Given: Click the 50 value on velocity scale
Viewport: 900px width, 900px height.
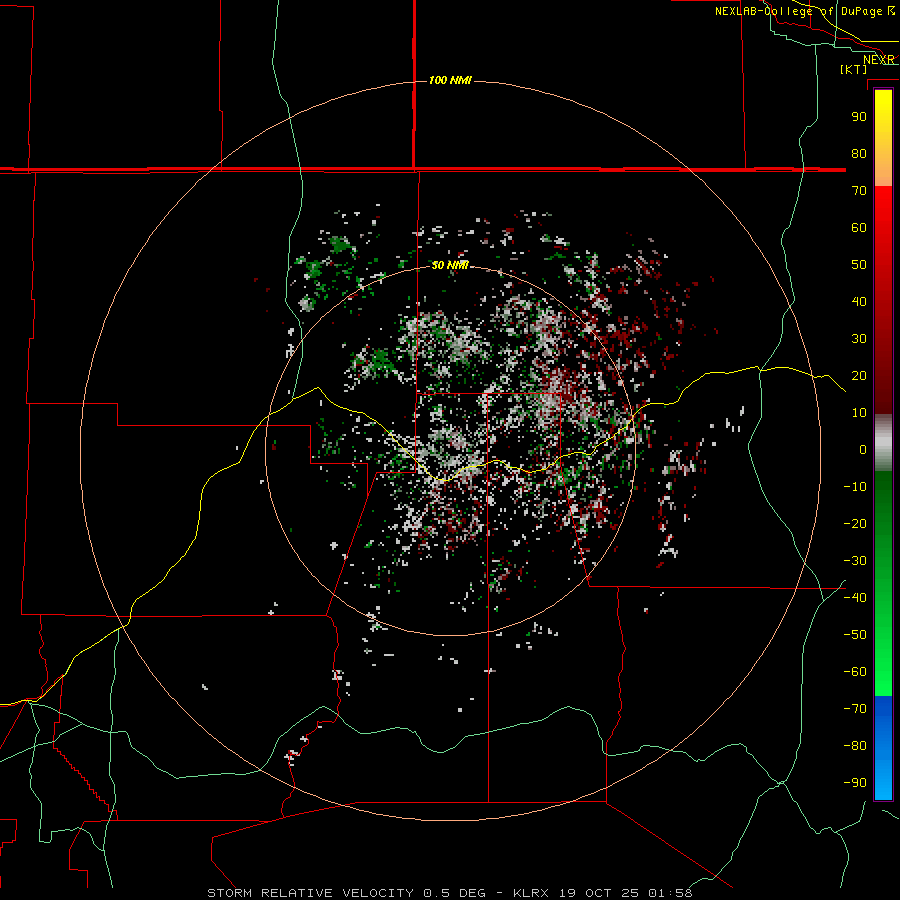Looking at the screenshot, I should [859, 265].
